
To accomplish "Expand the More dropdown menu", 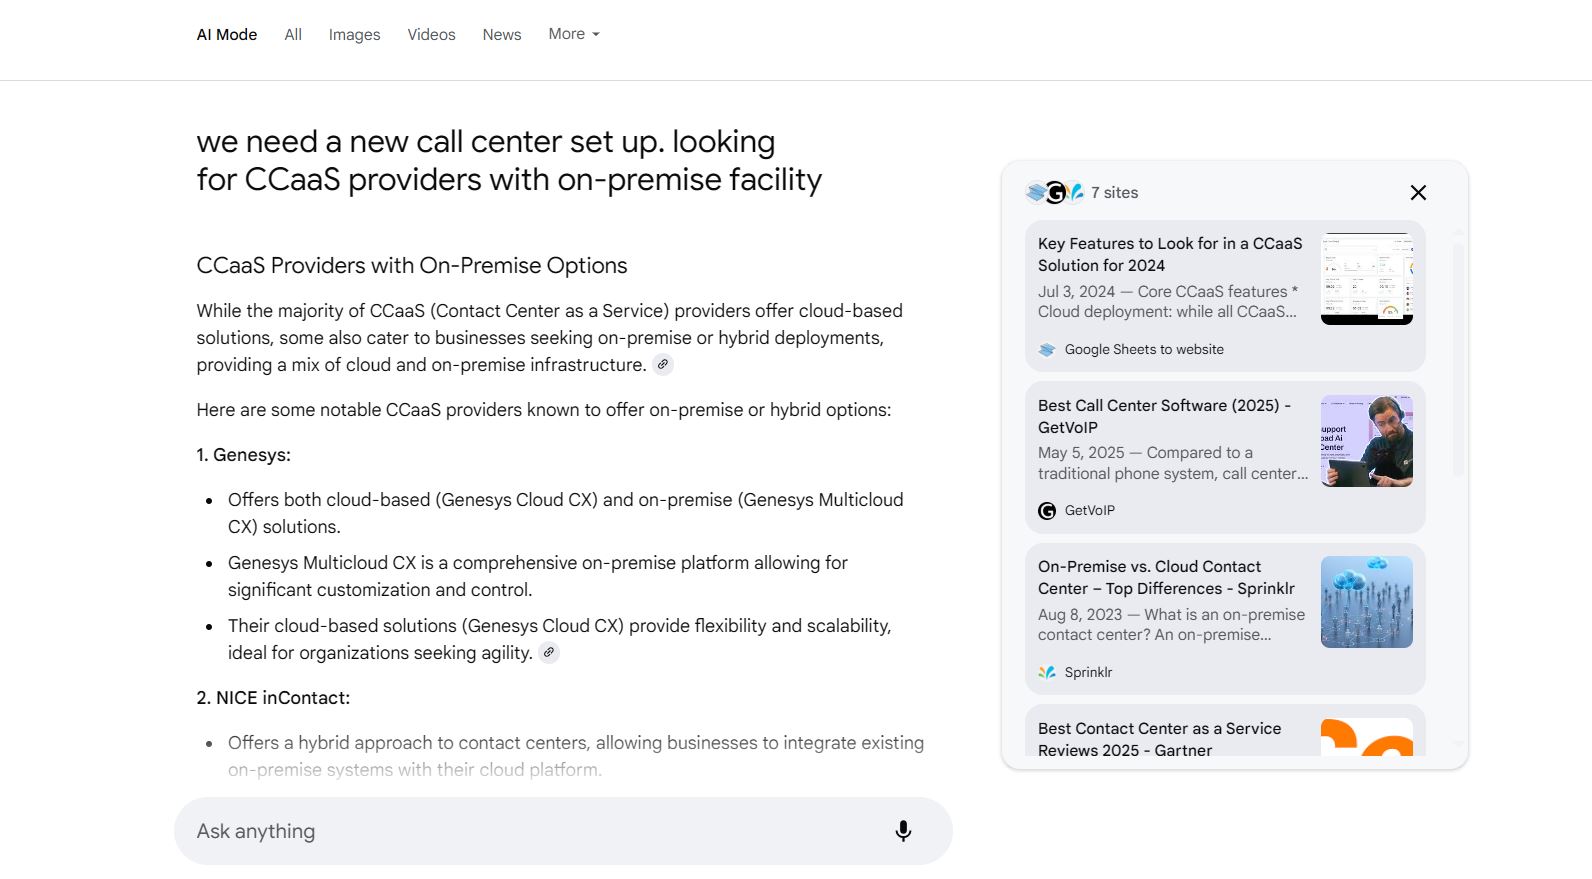I will [574, 34].
